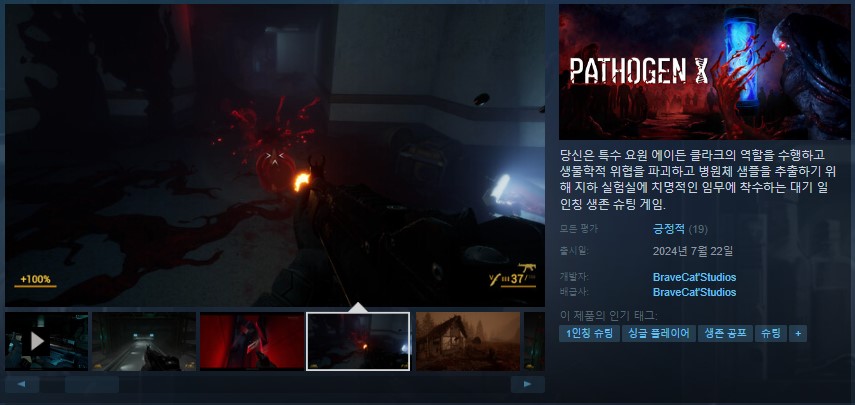Select the 싱글 플레이어 tag
855x405 pixels.
(x=658, y=334)
